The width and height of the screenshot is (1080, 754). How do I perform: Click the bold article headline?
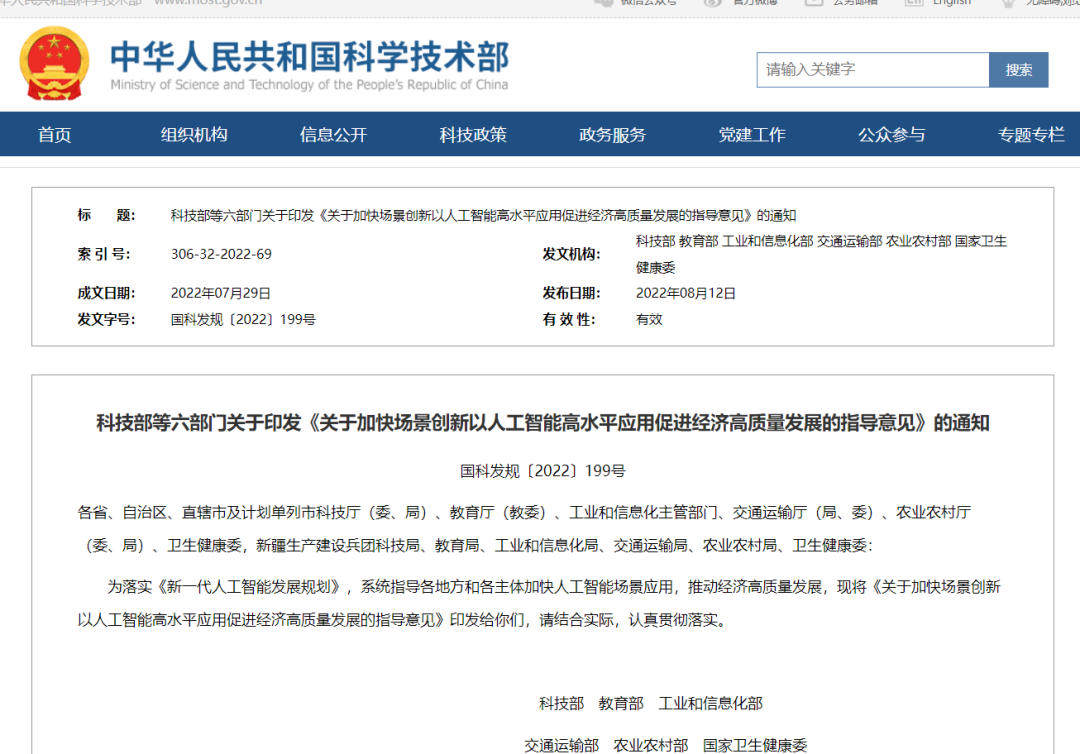(543, 423)
